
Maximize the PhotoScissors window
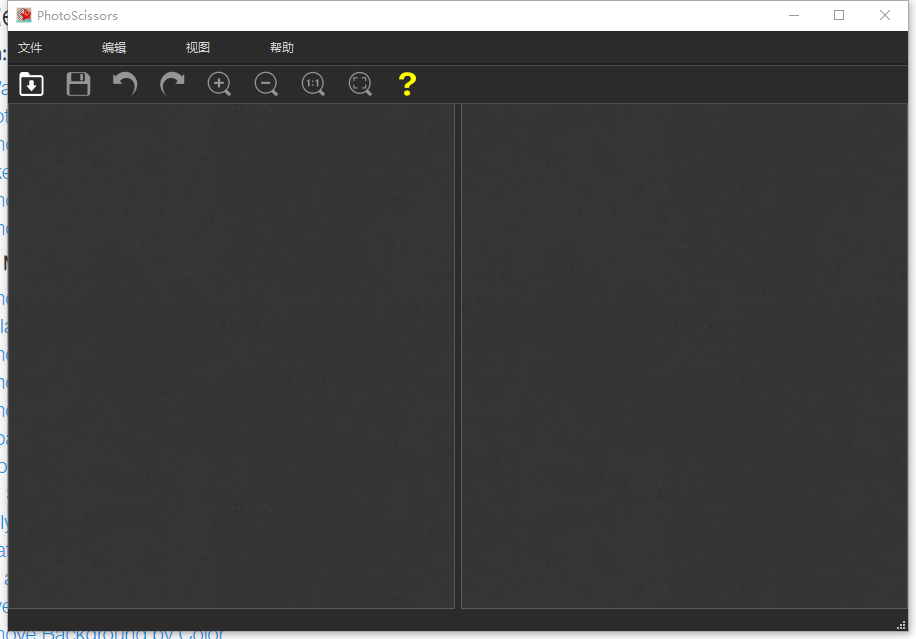[x=839, y=15]
